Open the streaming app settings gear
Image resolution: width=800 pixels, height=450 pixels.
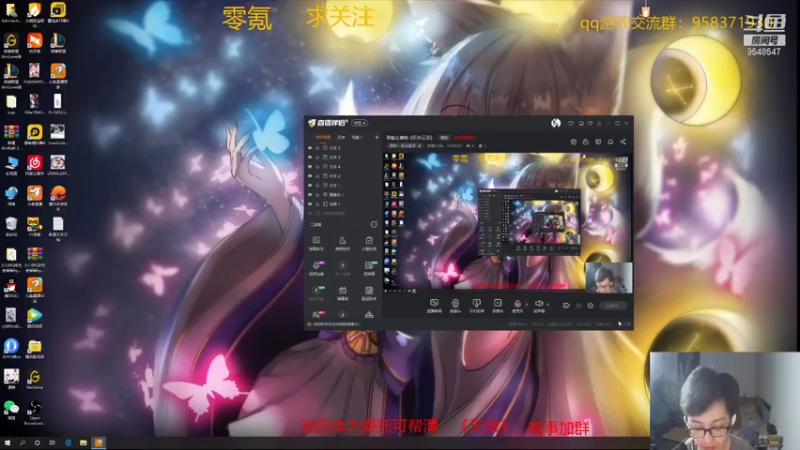(x=591, y=306)
